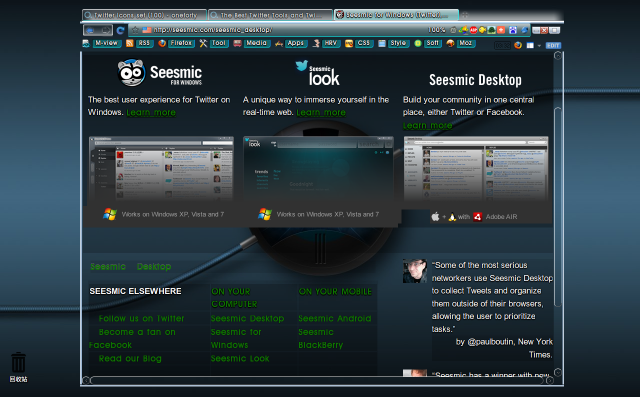This screenshot has height=397, width=640.
Task: Open the Read our Blog link
Action: (130, 359)
